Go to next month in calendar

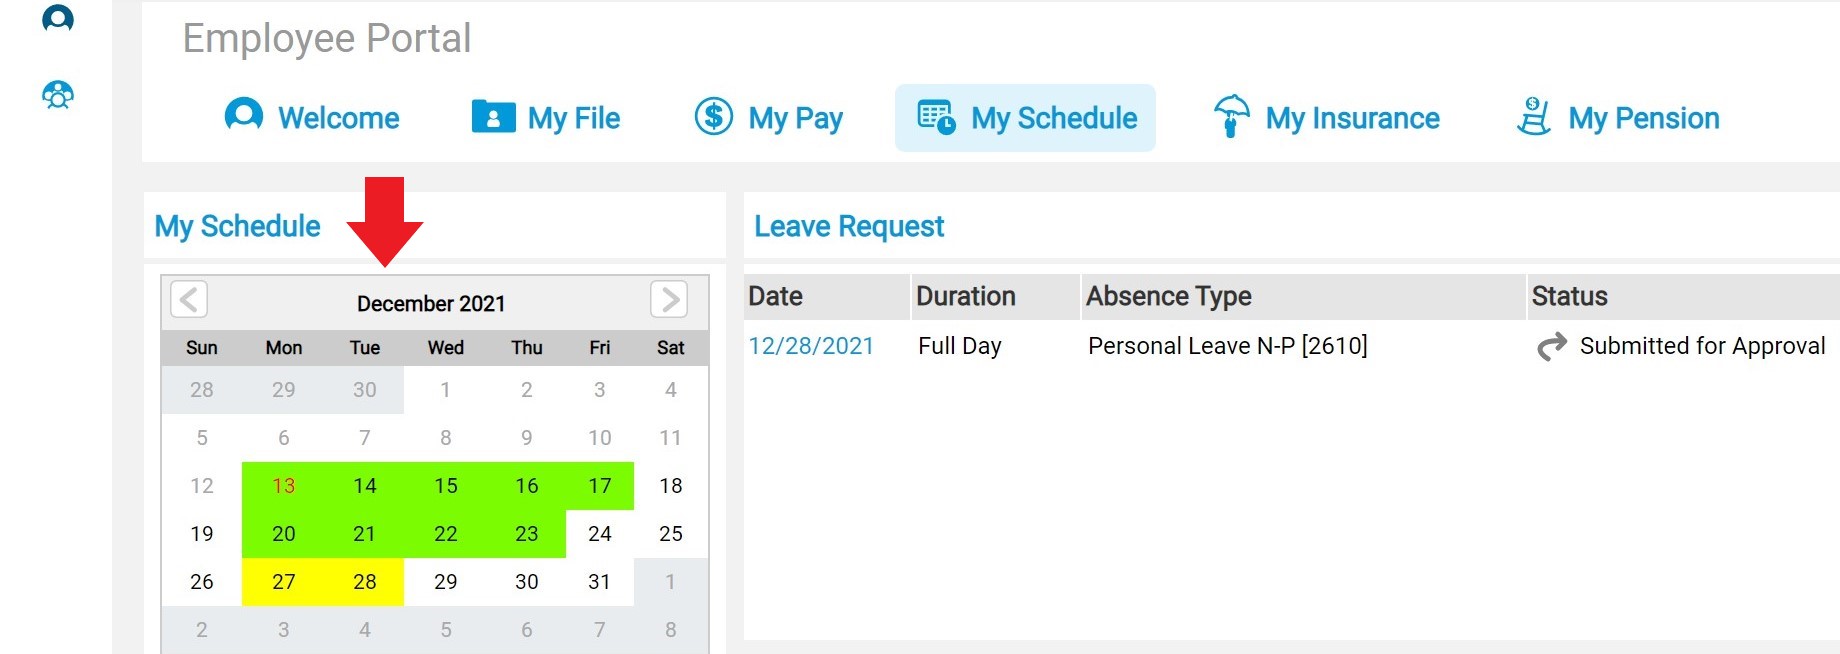point(669,299)
